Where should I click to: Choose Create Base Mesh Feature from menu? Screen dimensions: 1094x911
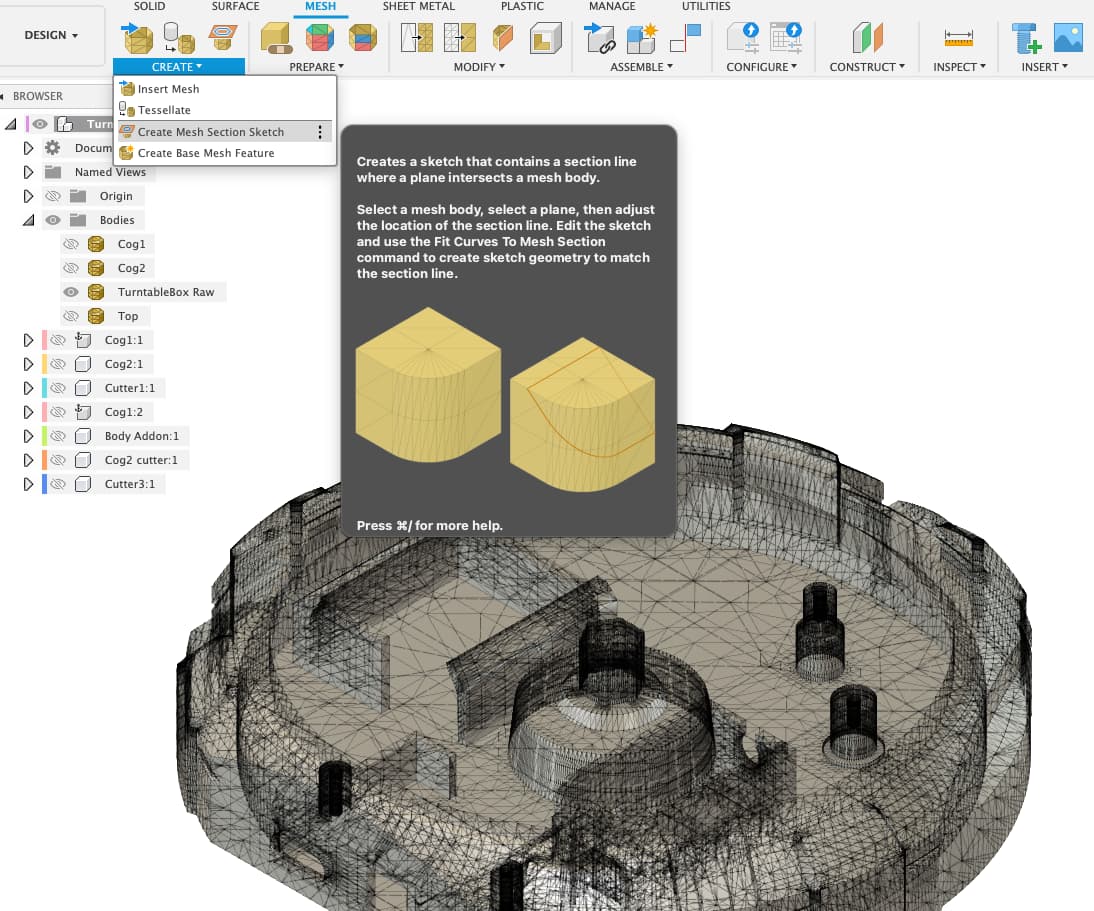[x=205, y=153]
